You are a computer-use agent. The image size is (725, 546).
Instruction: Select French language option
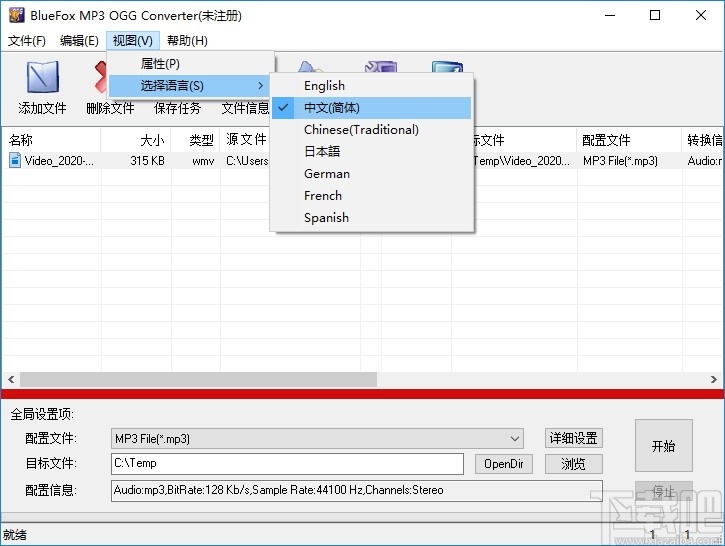point(371,196)
